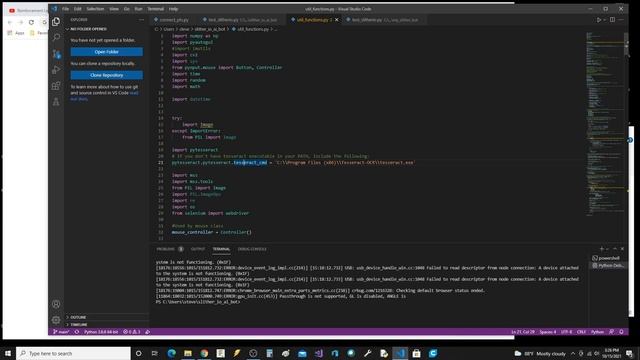640x360 pixels.
Task: Open the Testing flask view
Action: tap(56, 102)
